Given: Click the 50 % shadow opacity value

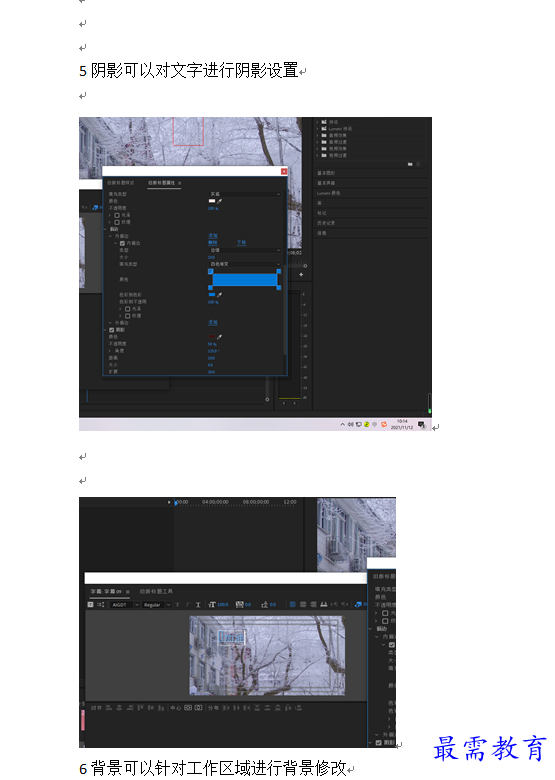Looking at the screenshot, I should (212, 344).
